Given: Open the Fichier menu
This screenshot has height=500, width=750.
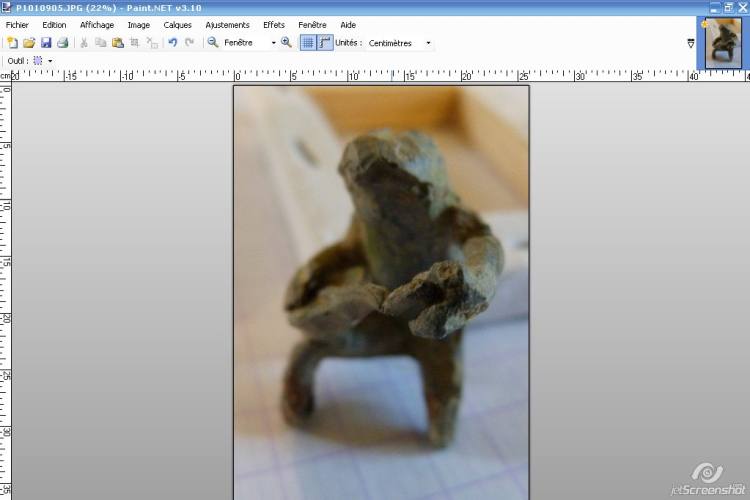Looking at the screenshot, I should point(17,25).
